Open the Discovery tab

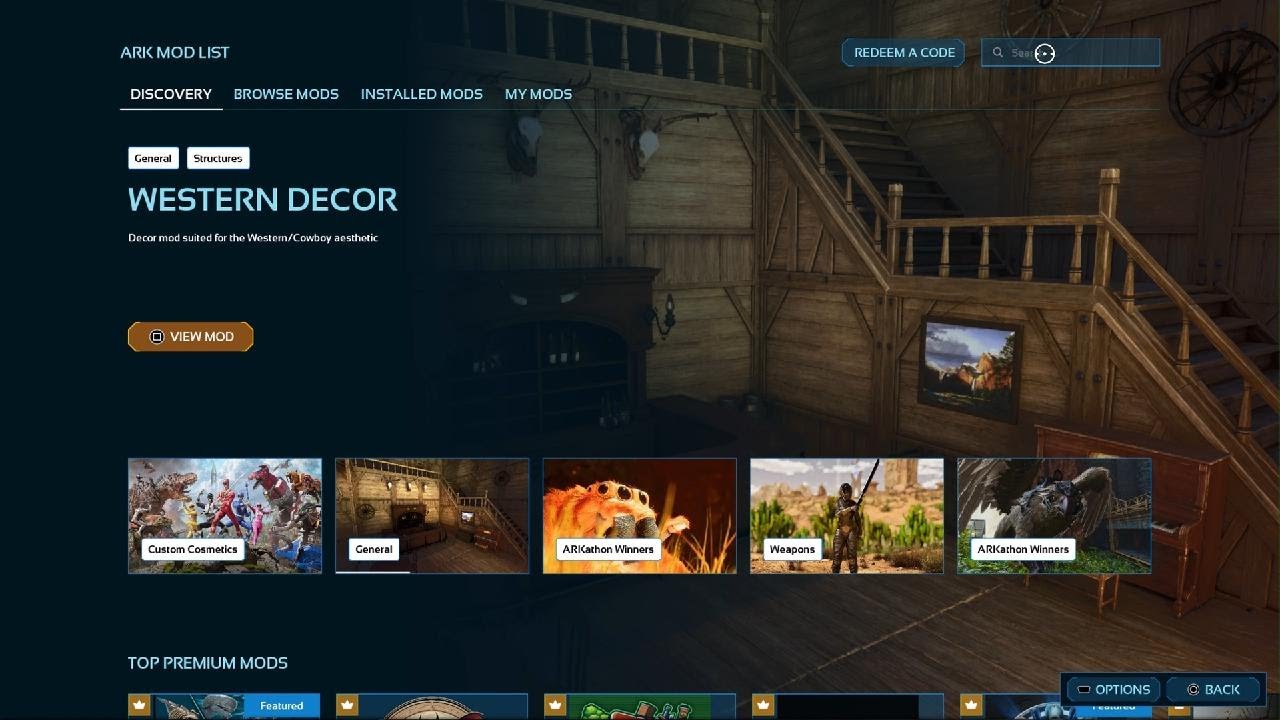pos(171,94)
